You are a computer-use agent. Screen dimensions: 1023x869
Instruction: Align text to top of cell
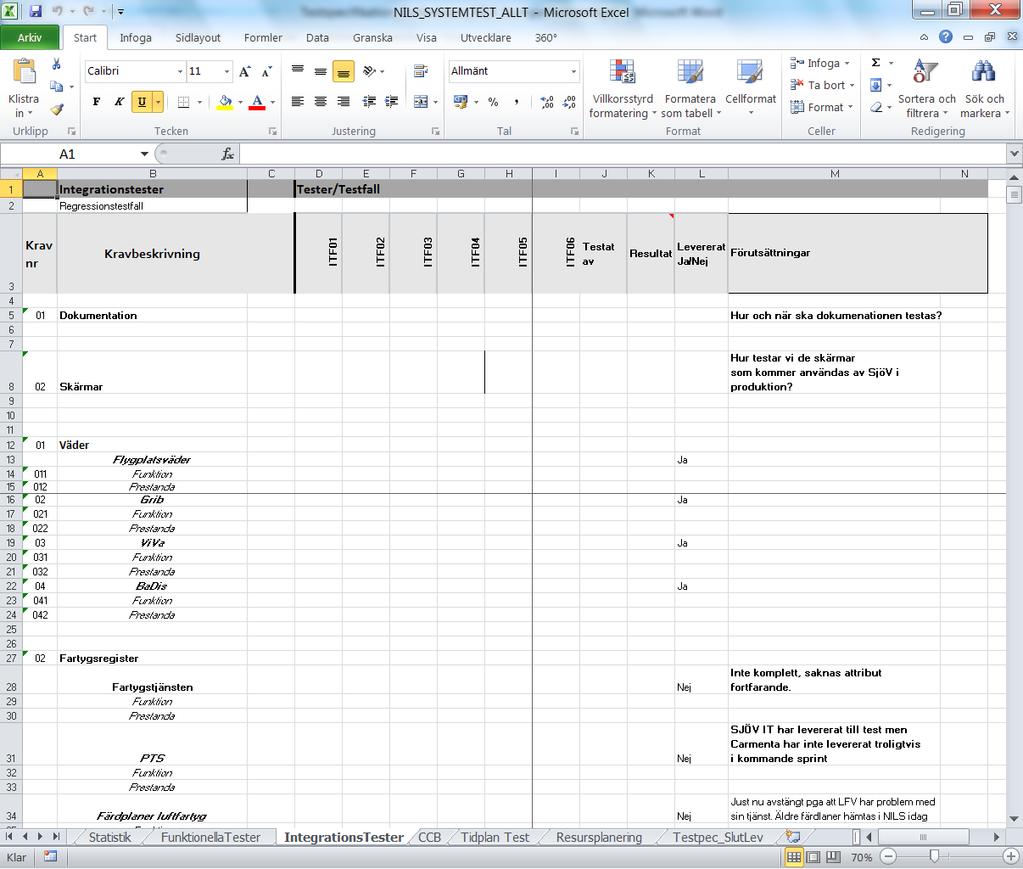(x=298, y=70)
